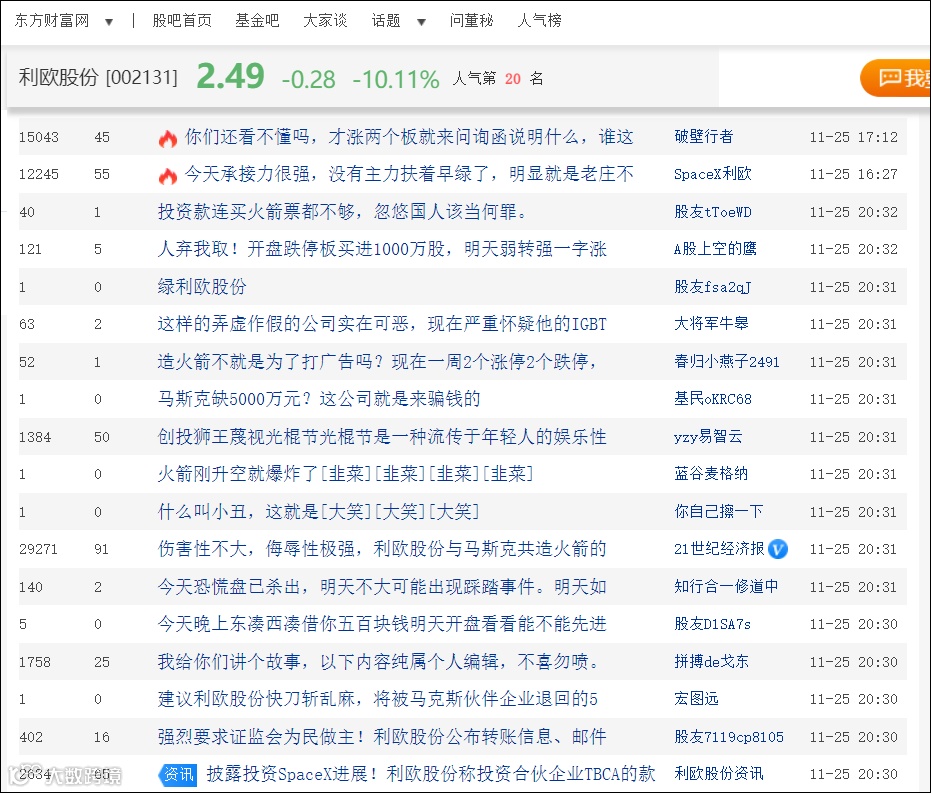Viewport: 931px width, 793px height.
Task: Open post 火箭刚升空就爆炸了
Action: coord(346,474)
